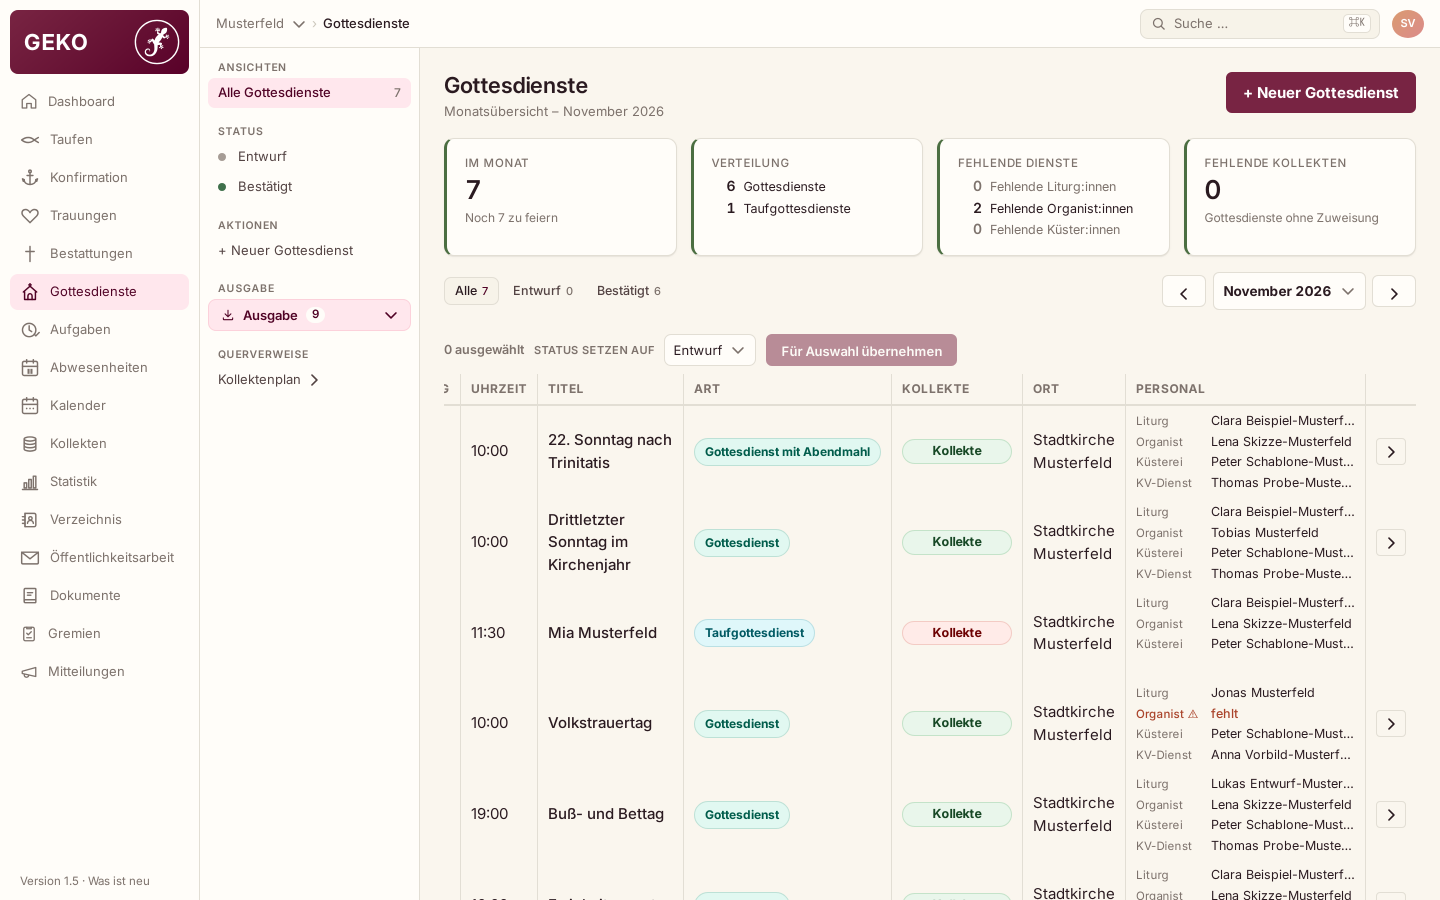Open Statistik via its bar chart icon
The height and width of the screenshot is (900, 1440).
pyautogui.click(x=30, y=482)
